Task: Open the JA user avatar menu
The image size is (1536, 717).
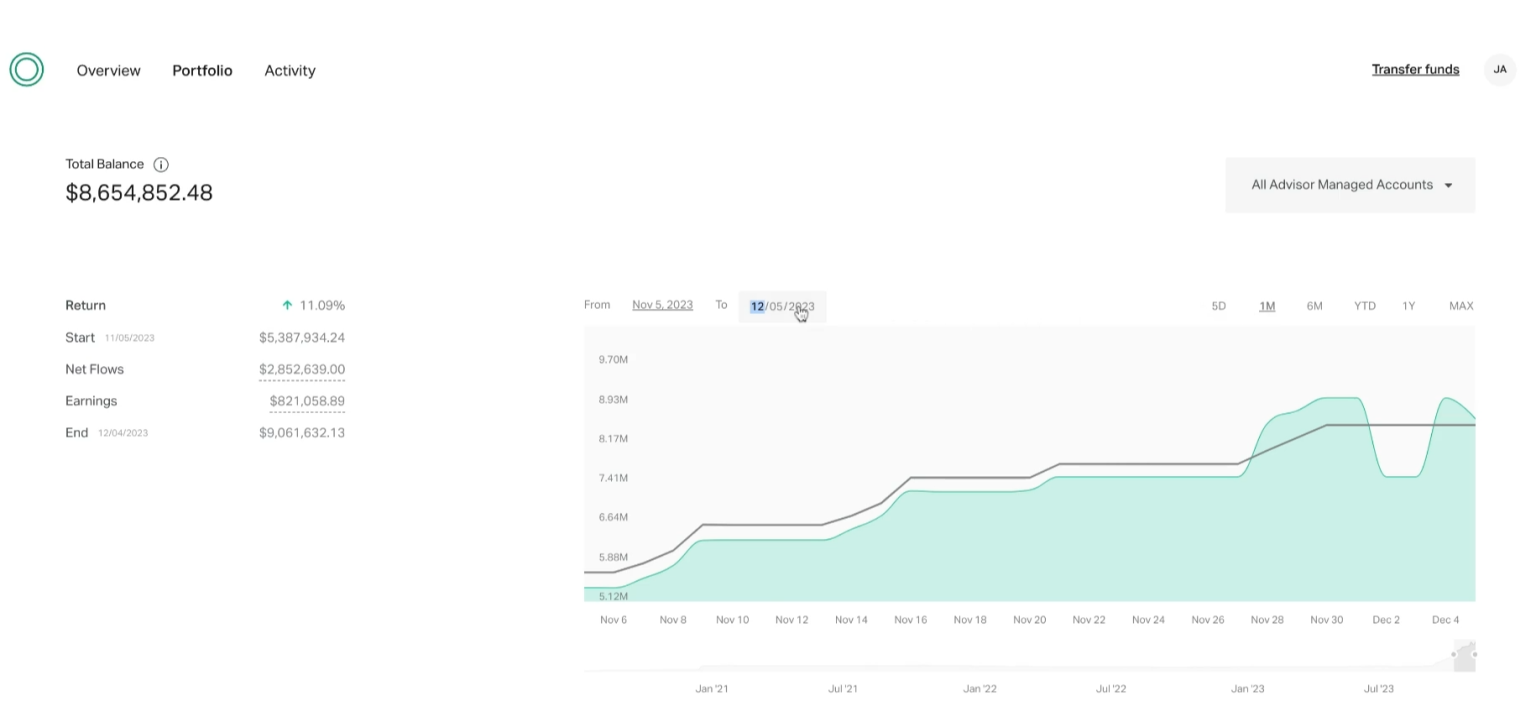Action: pos(1499,70)
